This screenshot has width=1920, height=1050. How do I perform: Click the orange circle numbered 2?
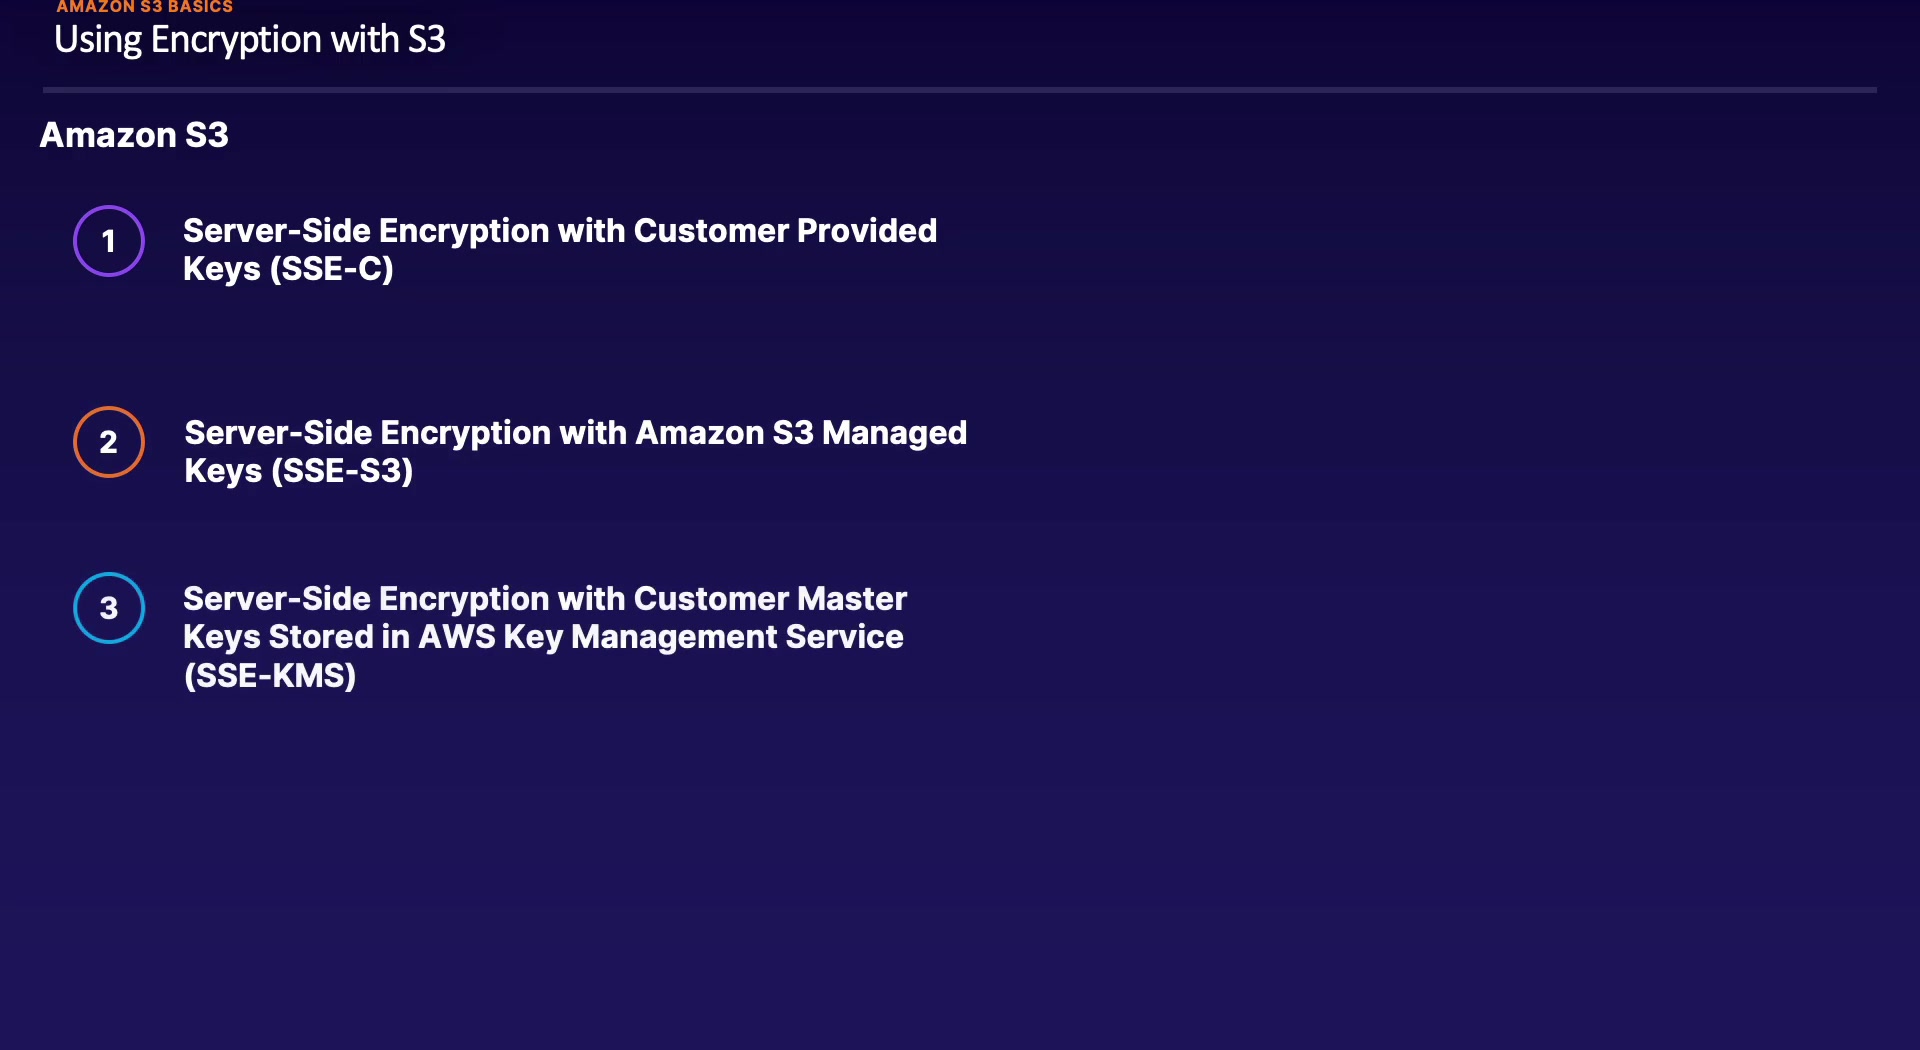coord(109,442)
